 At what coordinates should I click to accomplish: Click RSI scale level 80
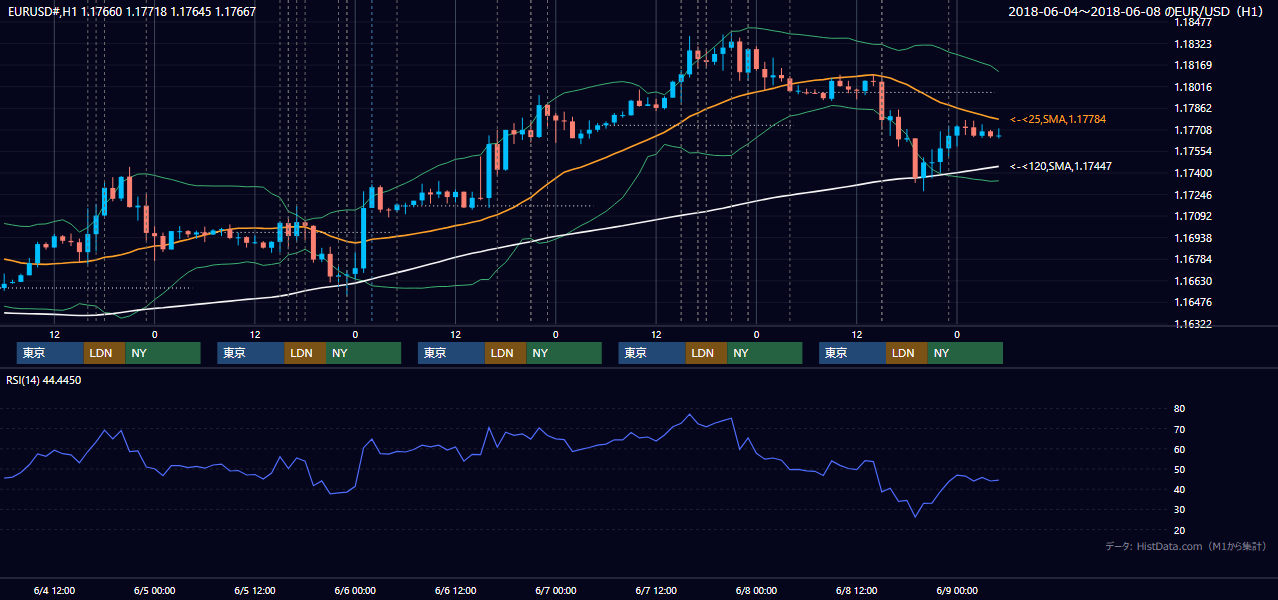pyautogui.click(x=1180, y=409)
